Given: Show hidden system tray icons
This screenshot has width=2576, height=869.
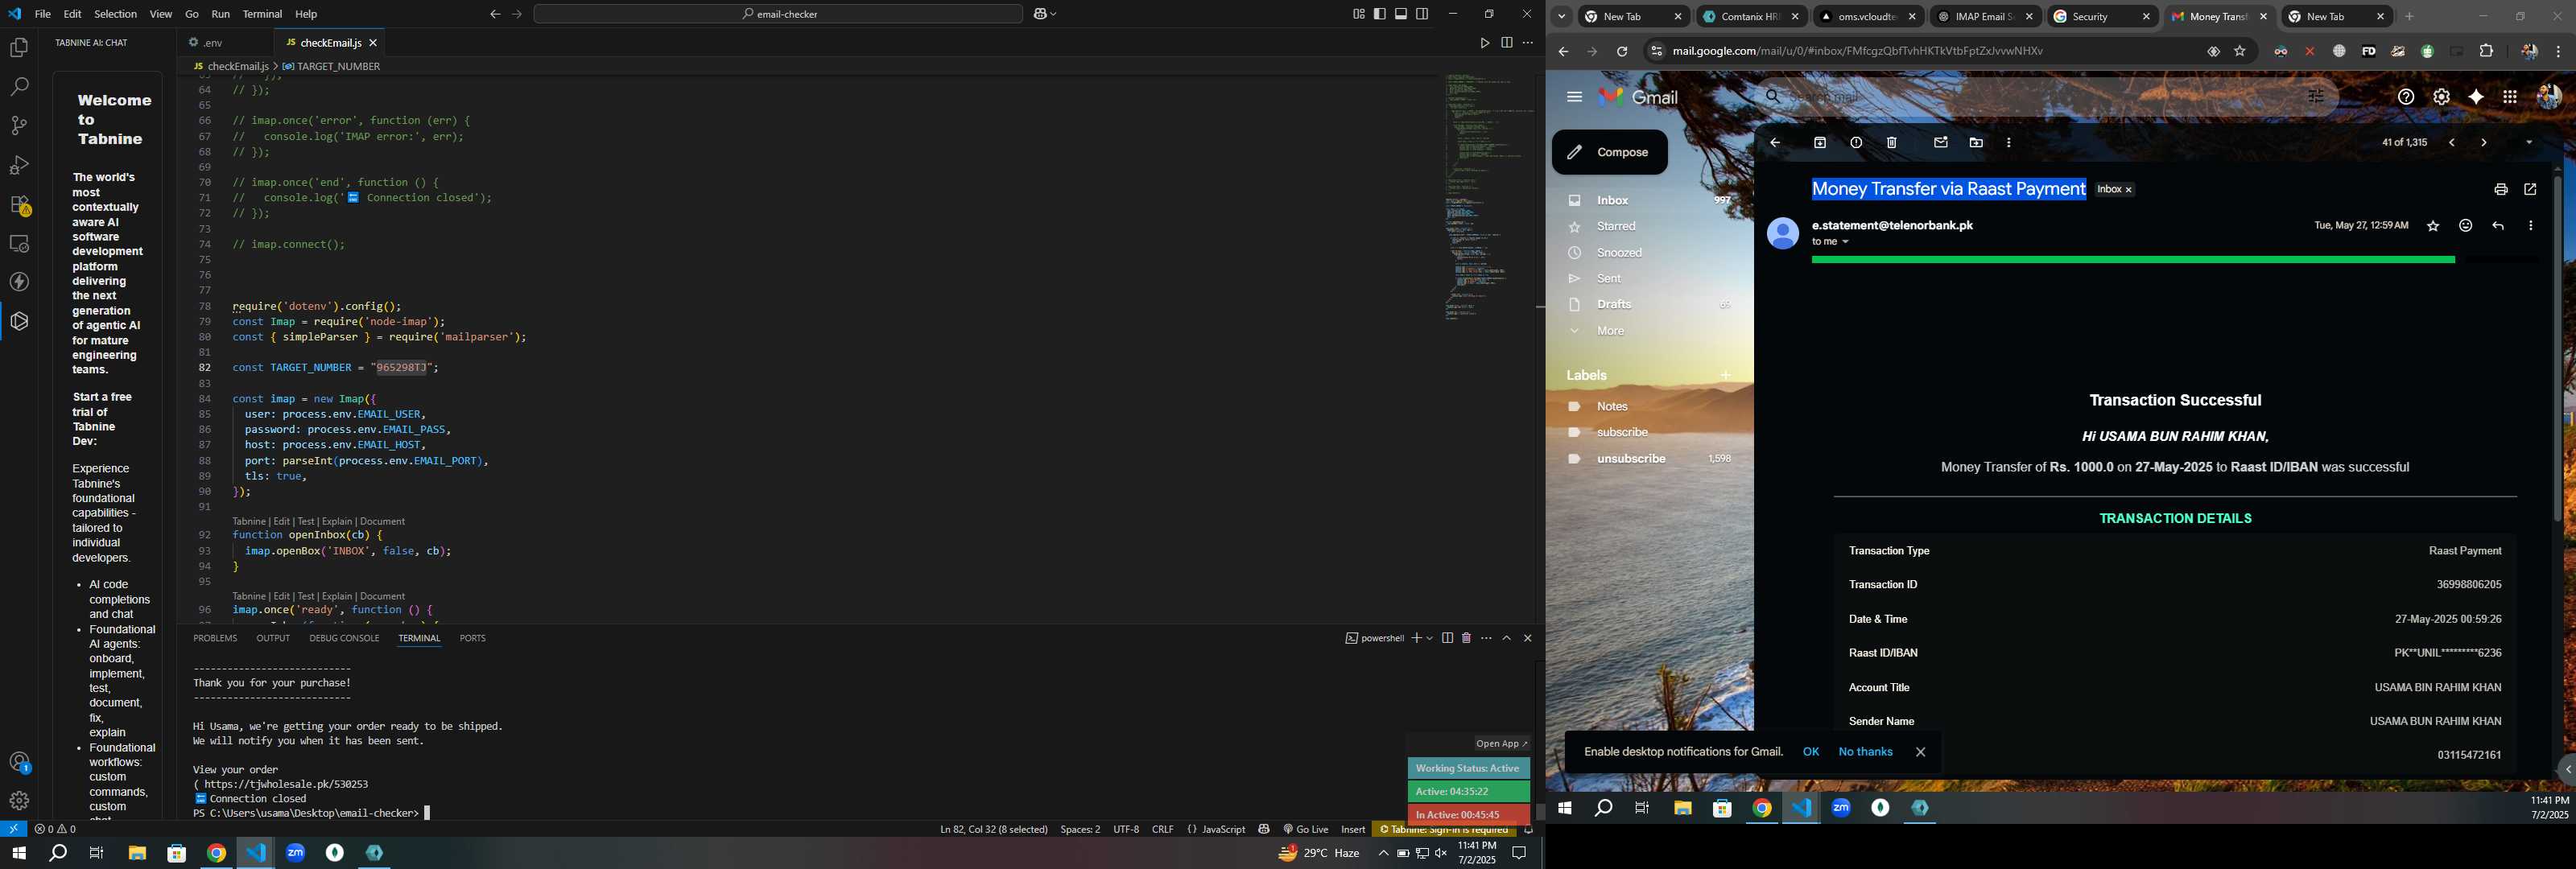Looking at the screenshot, I should (1383, 853).
